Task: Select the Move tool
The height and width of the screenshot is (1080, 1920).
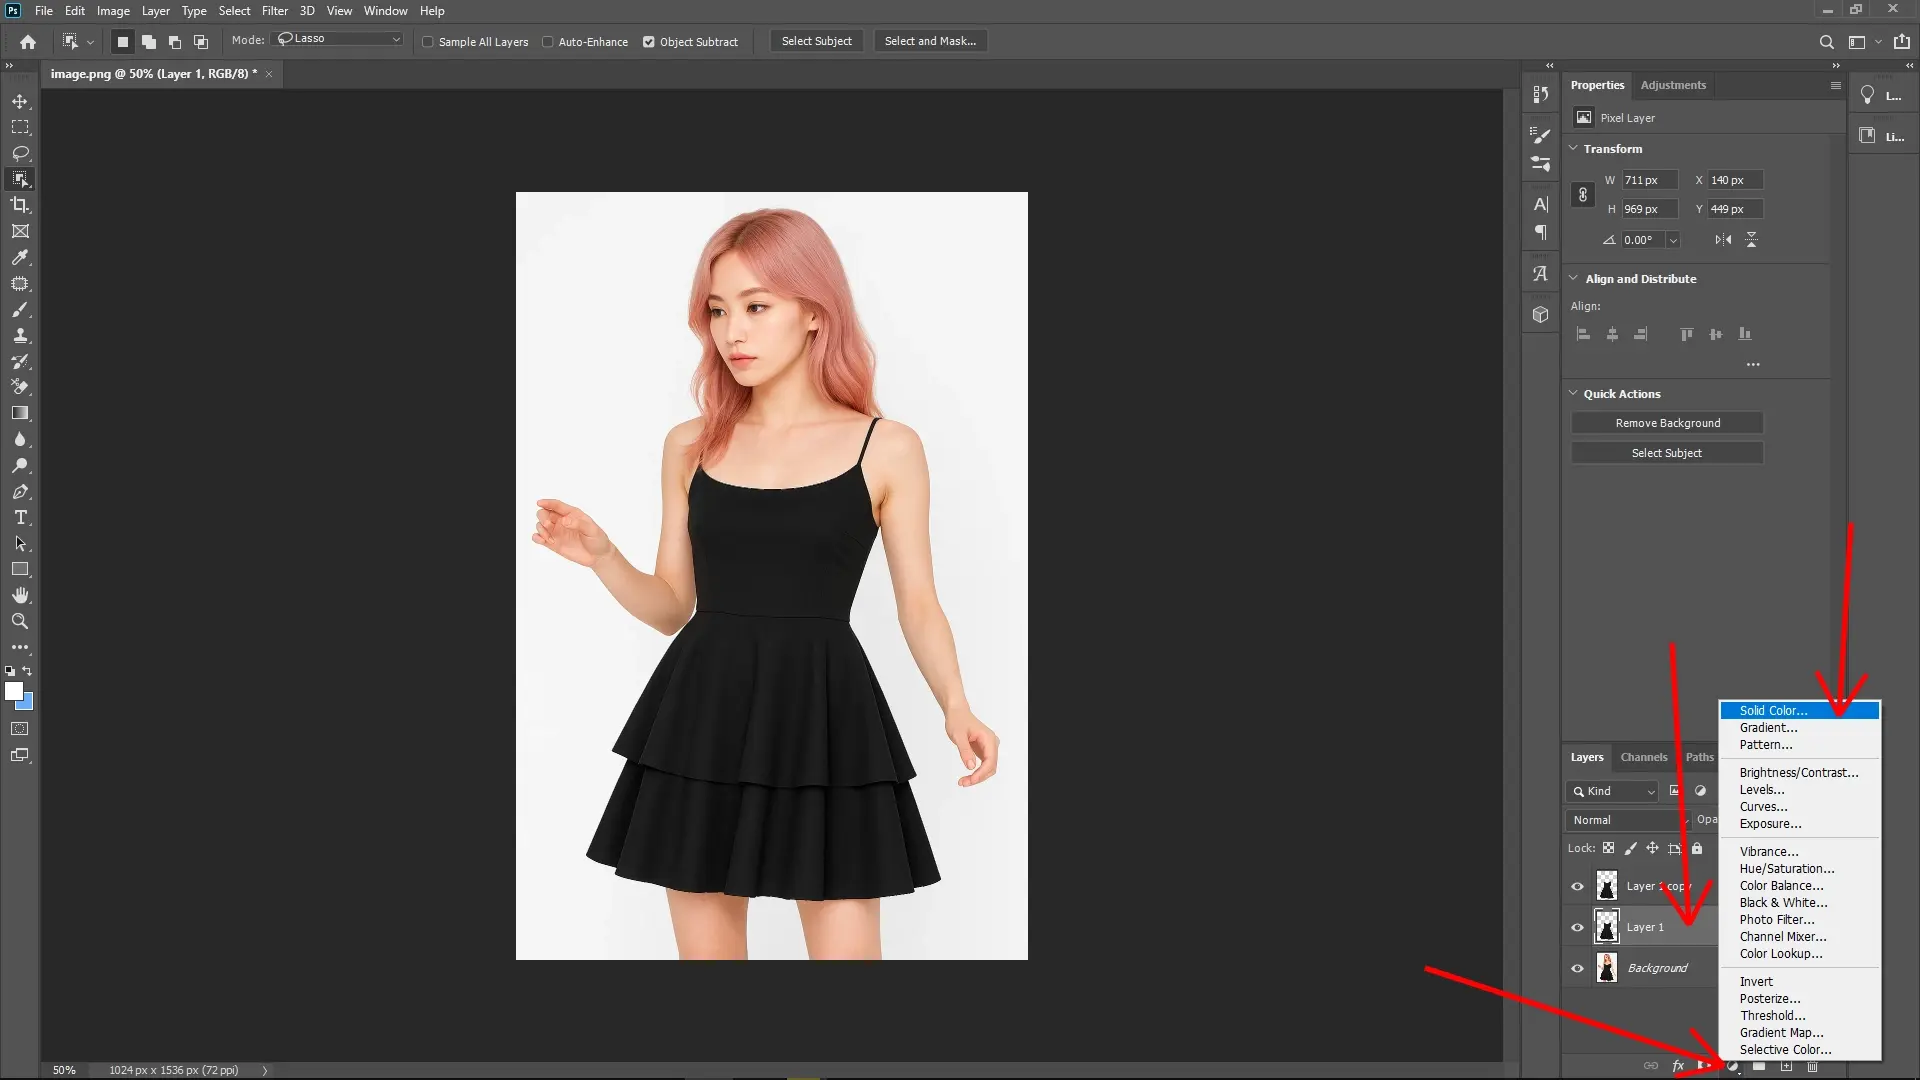Action: (x=20, y=100)
